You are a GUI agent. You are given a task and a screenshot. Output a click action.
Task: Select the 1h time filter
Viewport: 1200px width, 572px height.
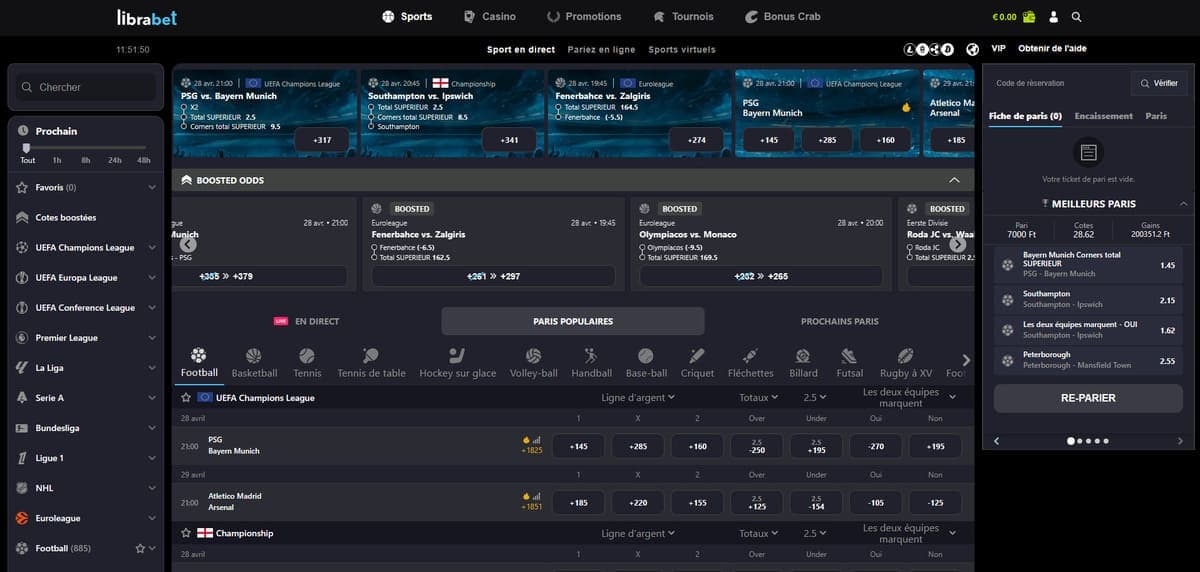click(x=57, y=160)
